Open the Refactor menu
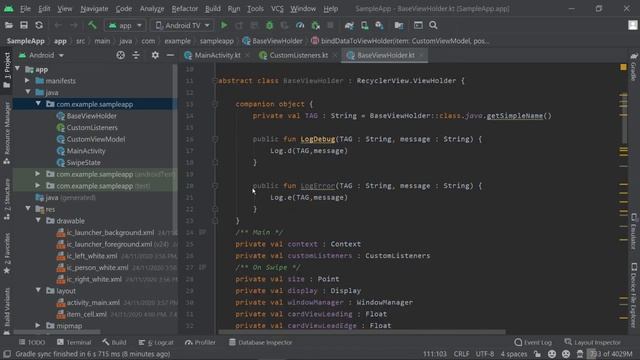This screenshot has height=360, width=640. point(184,9)
